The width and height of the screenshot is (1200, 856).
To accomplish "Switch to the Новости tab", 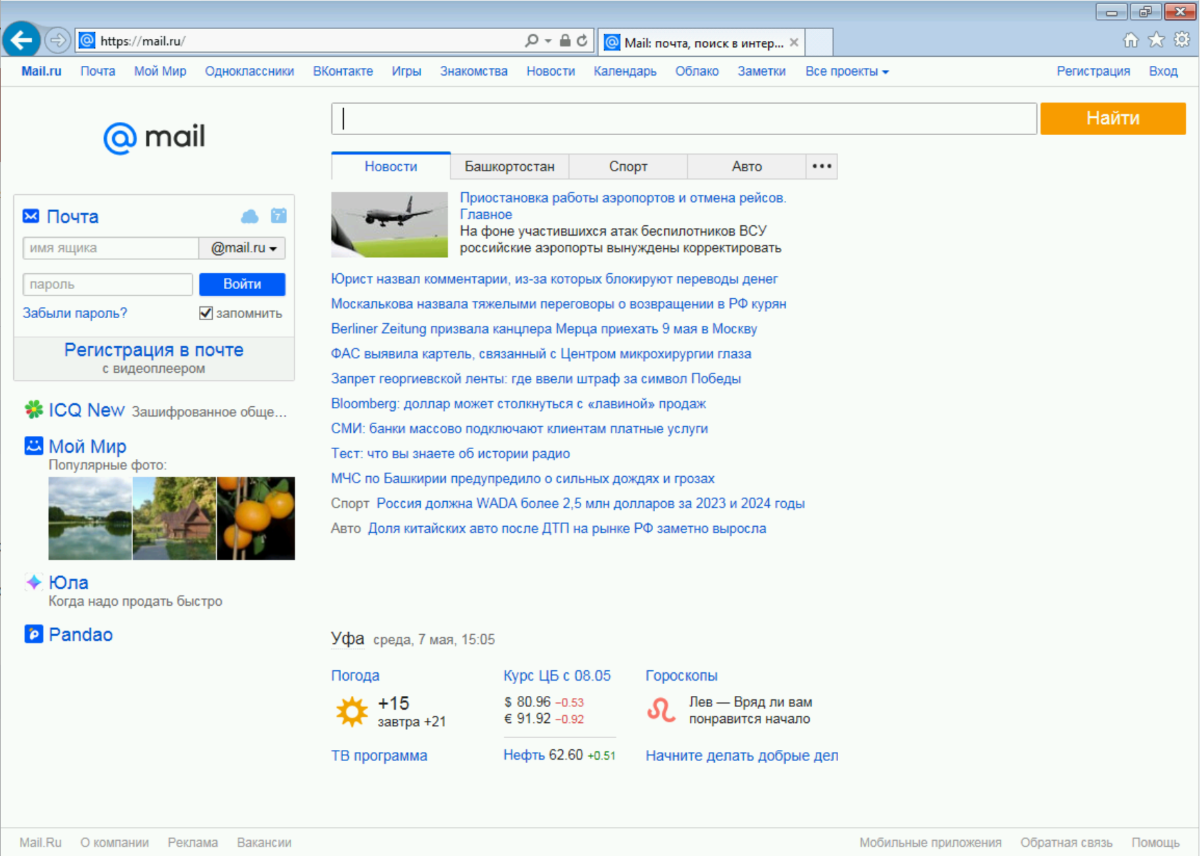I will 391,166.
